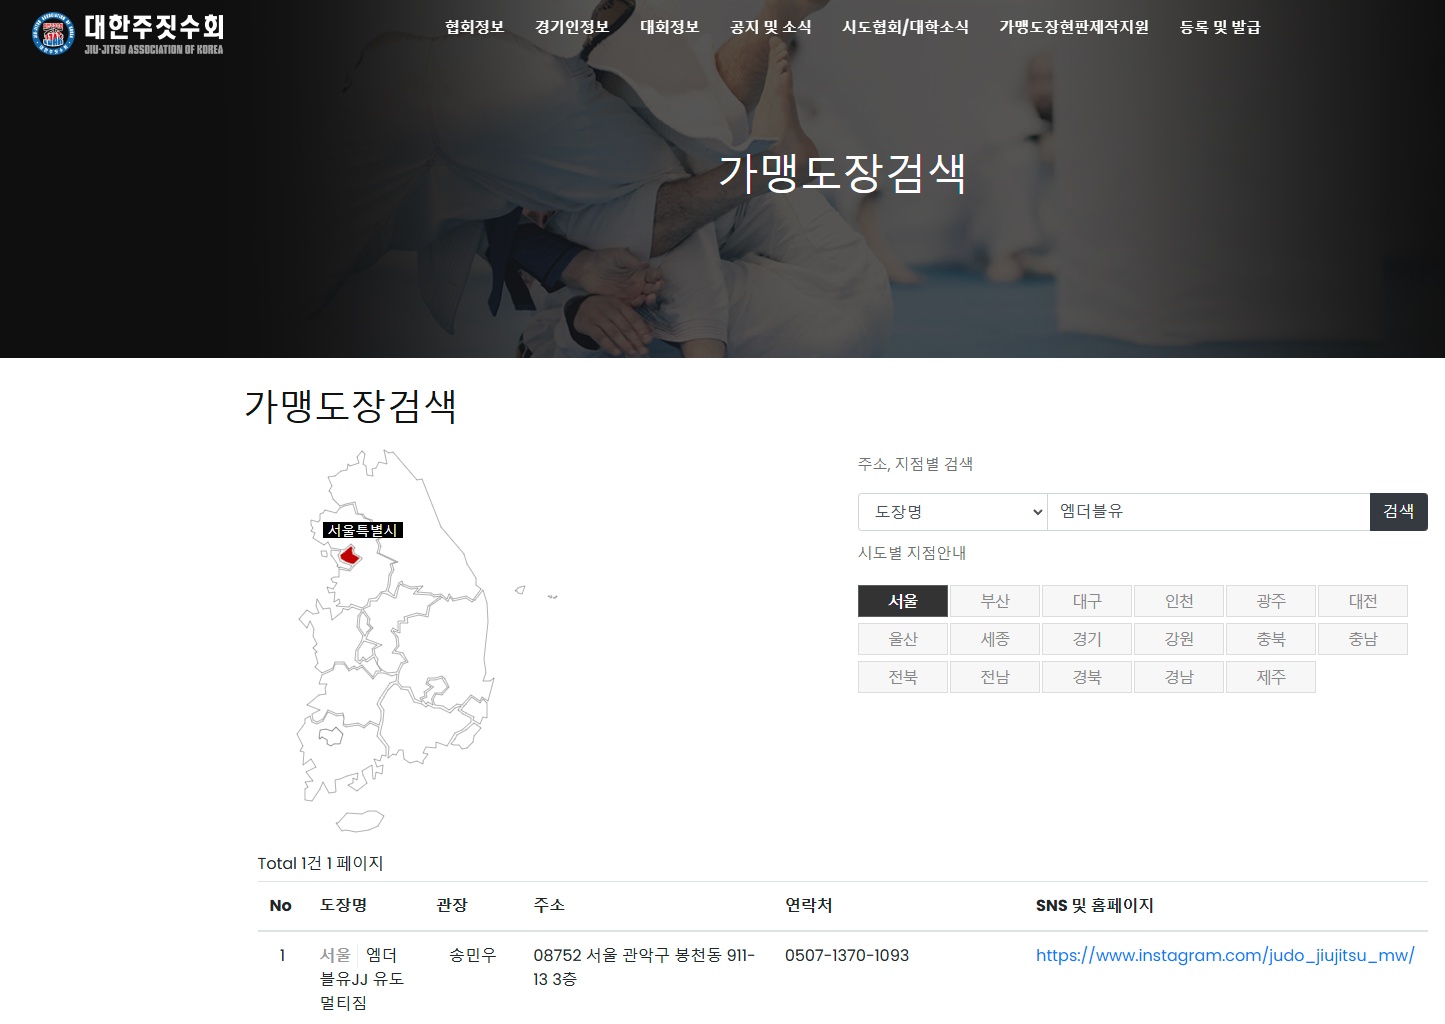Select the 제주 region filter
Screen dimensions: 1445x1024
tap(1271, 677)
